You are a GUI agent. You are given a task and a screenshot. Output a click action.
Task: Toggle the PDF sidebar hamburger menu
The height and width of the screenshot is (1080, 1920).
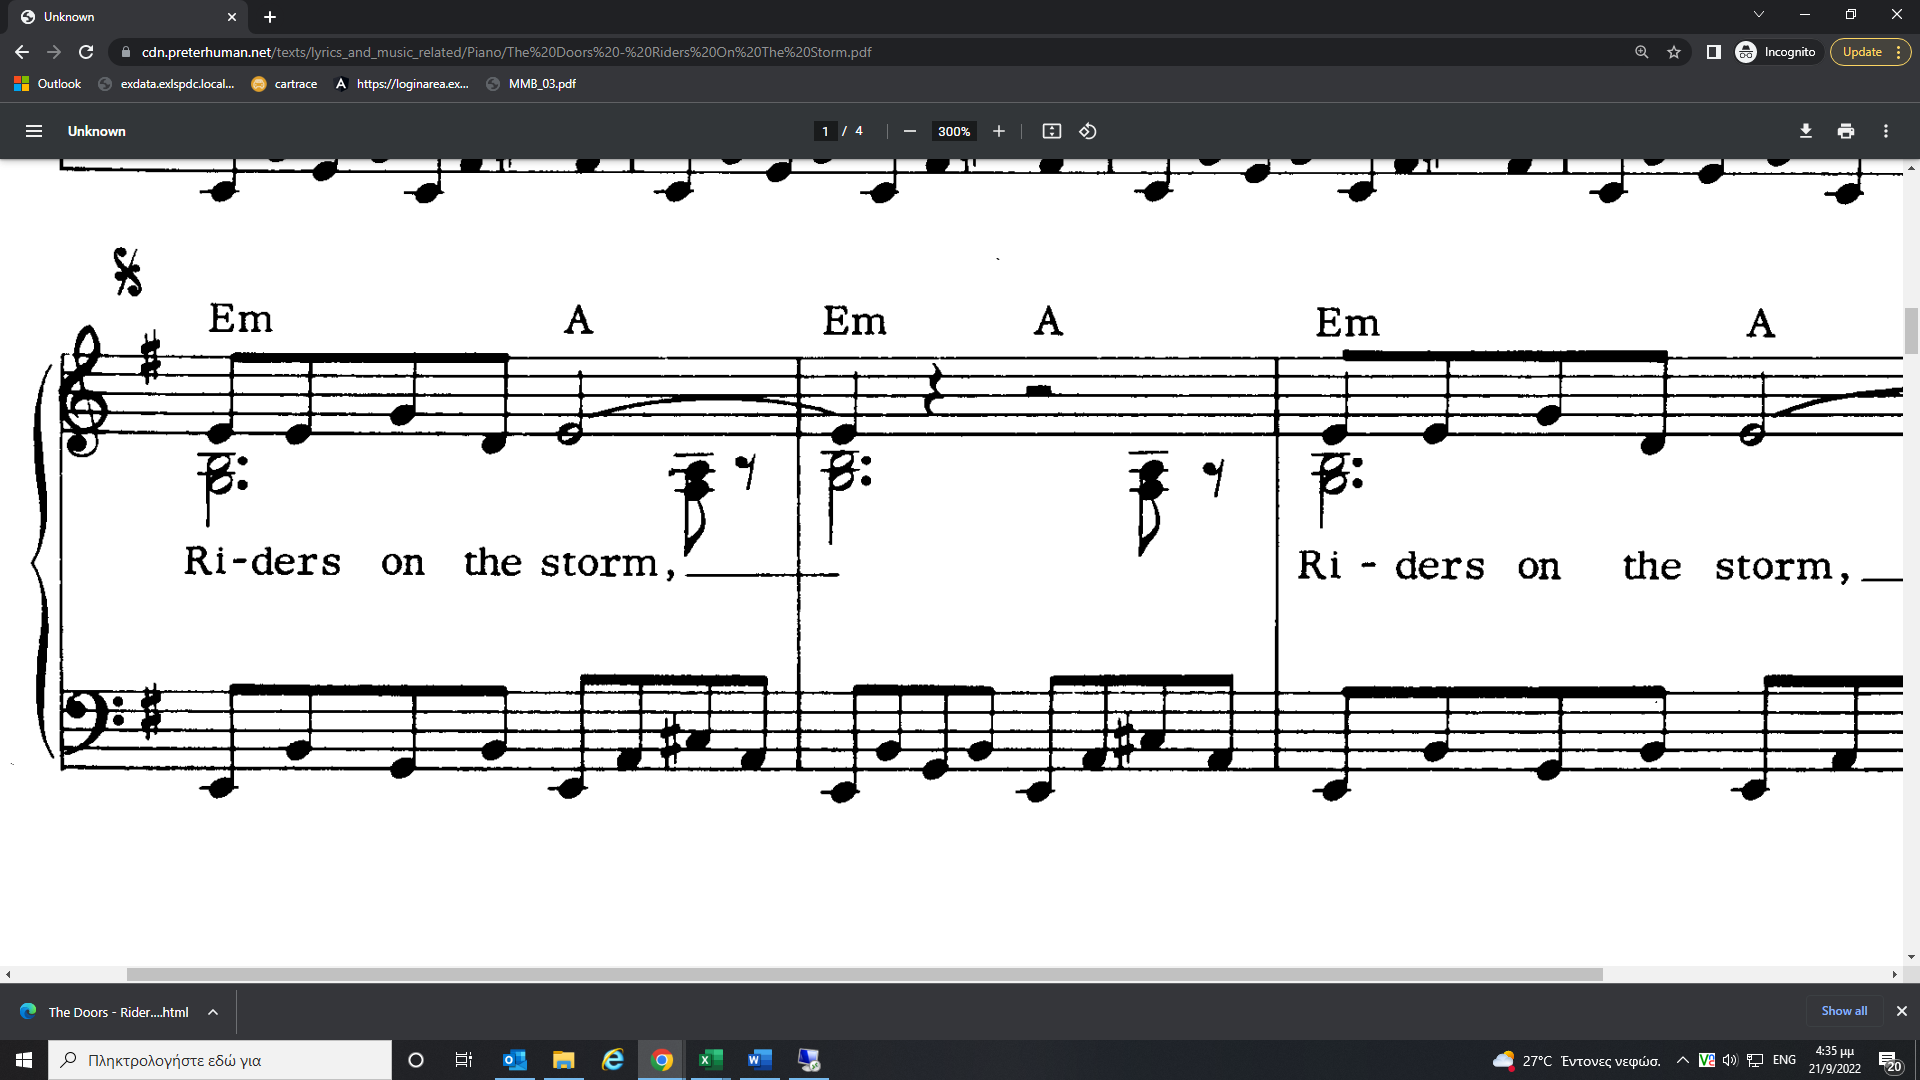point(33,131)
